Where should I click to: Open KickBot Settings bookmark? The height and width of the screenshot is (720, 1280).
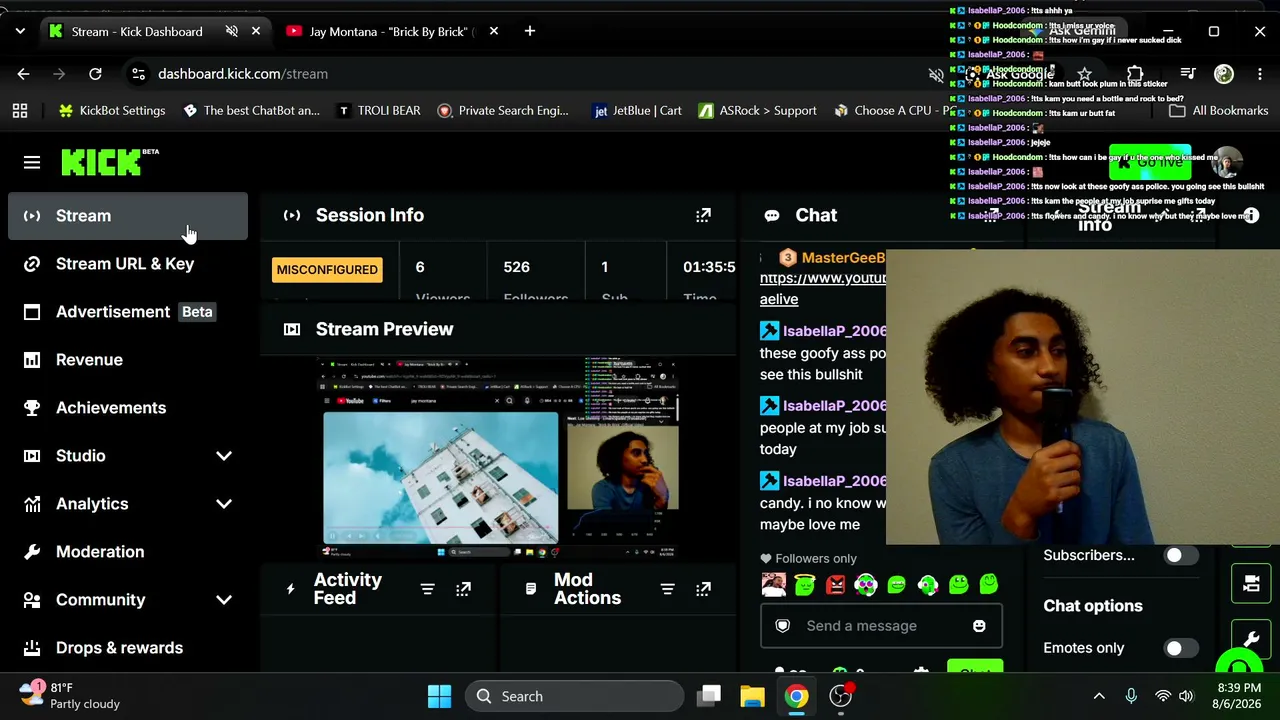(112, 111)
